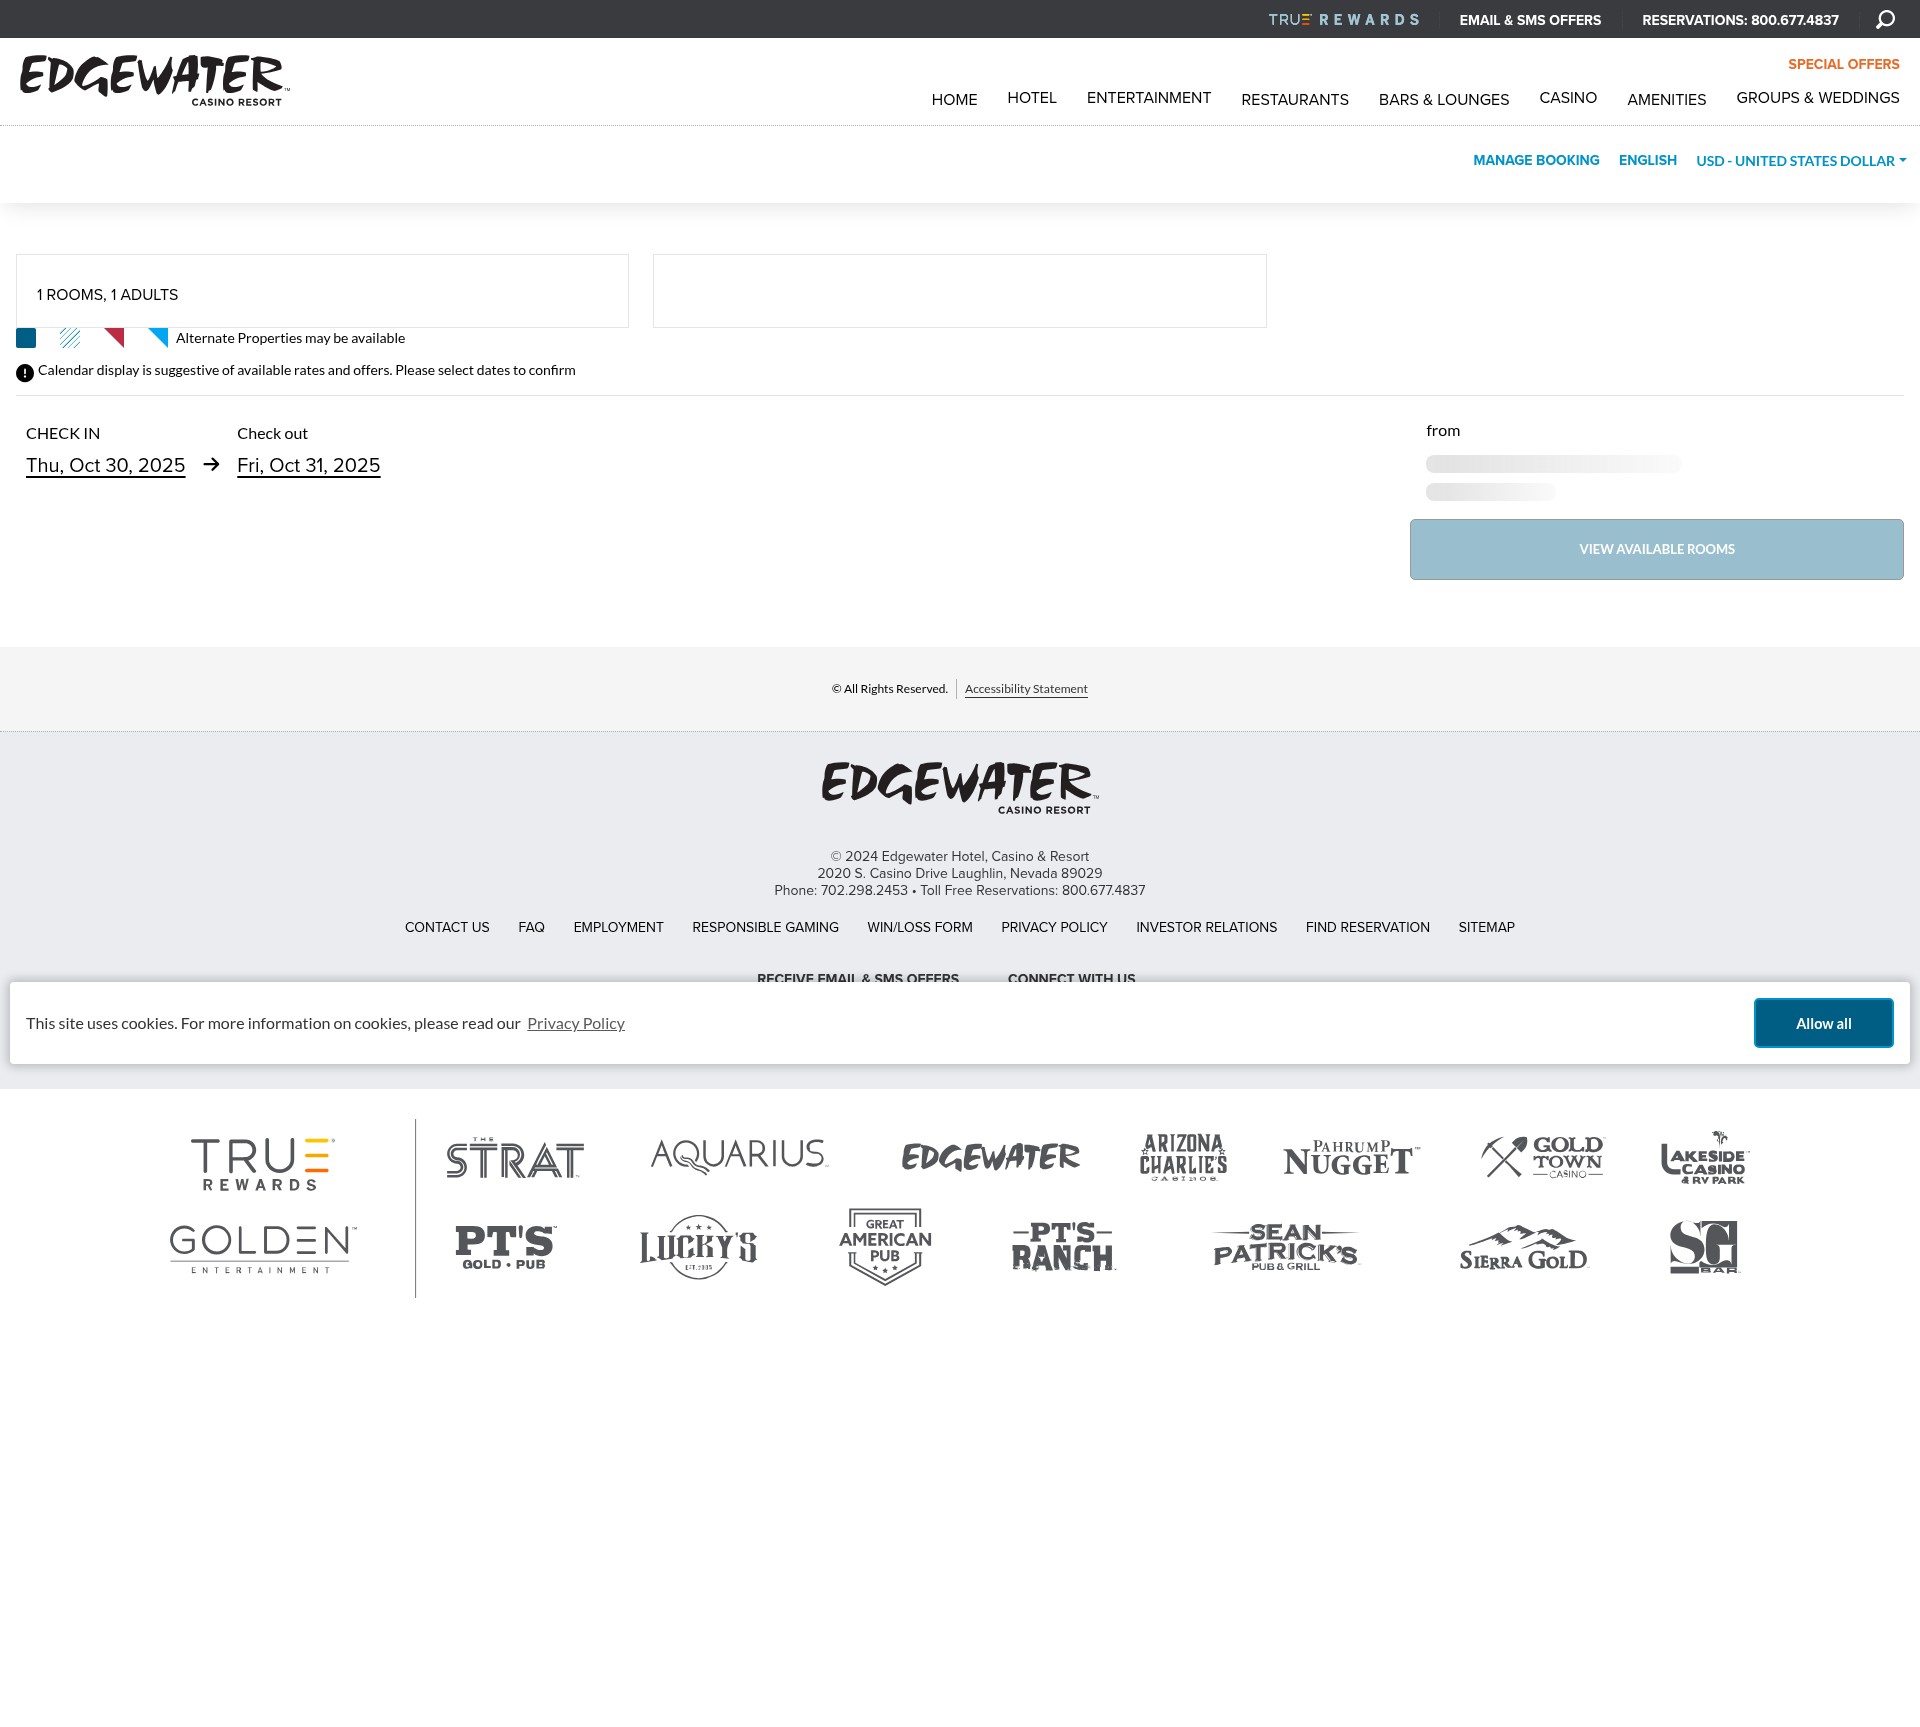Click the Golden Entertainment logo
Image resolution: width=1920 pixels, height=1727 pixels.
(x=263, y=1249)
